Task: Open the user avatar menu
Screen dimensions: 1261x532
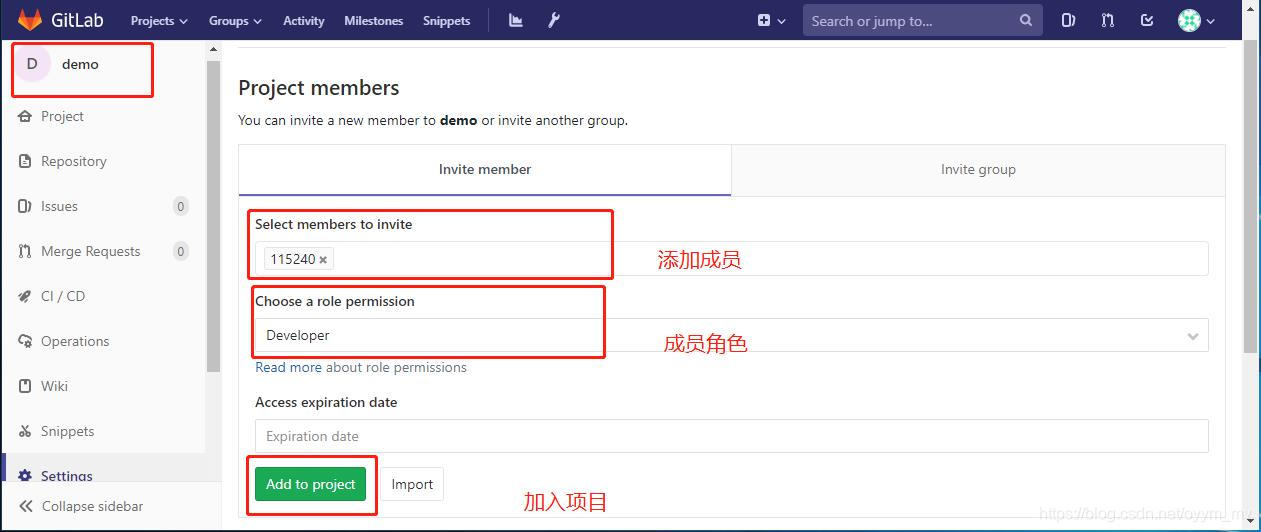Action: point(1196,20)
